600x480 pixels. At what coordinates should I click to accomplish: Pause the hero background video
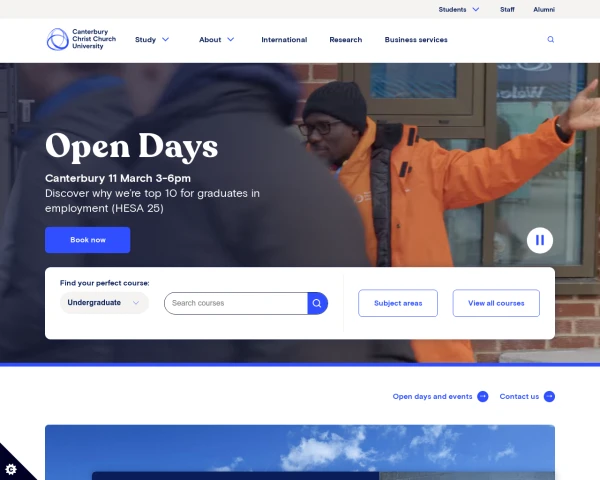540,240
